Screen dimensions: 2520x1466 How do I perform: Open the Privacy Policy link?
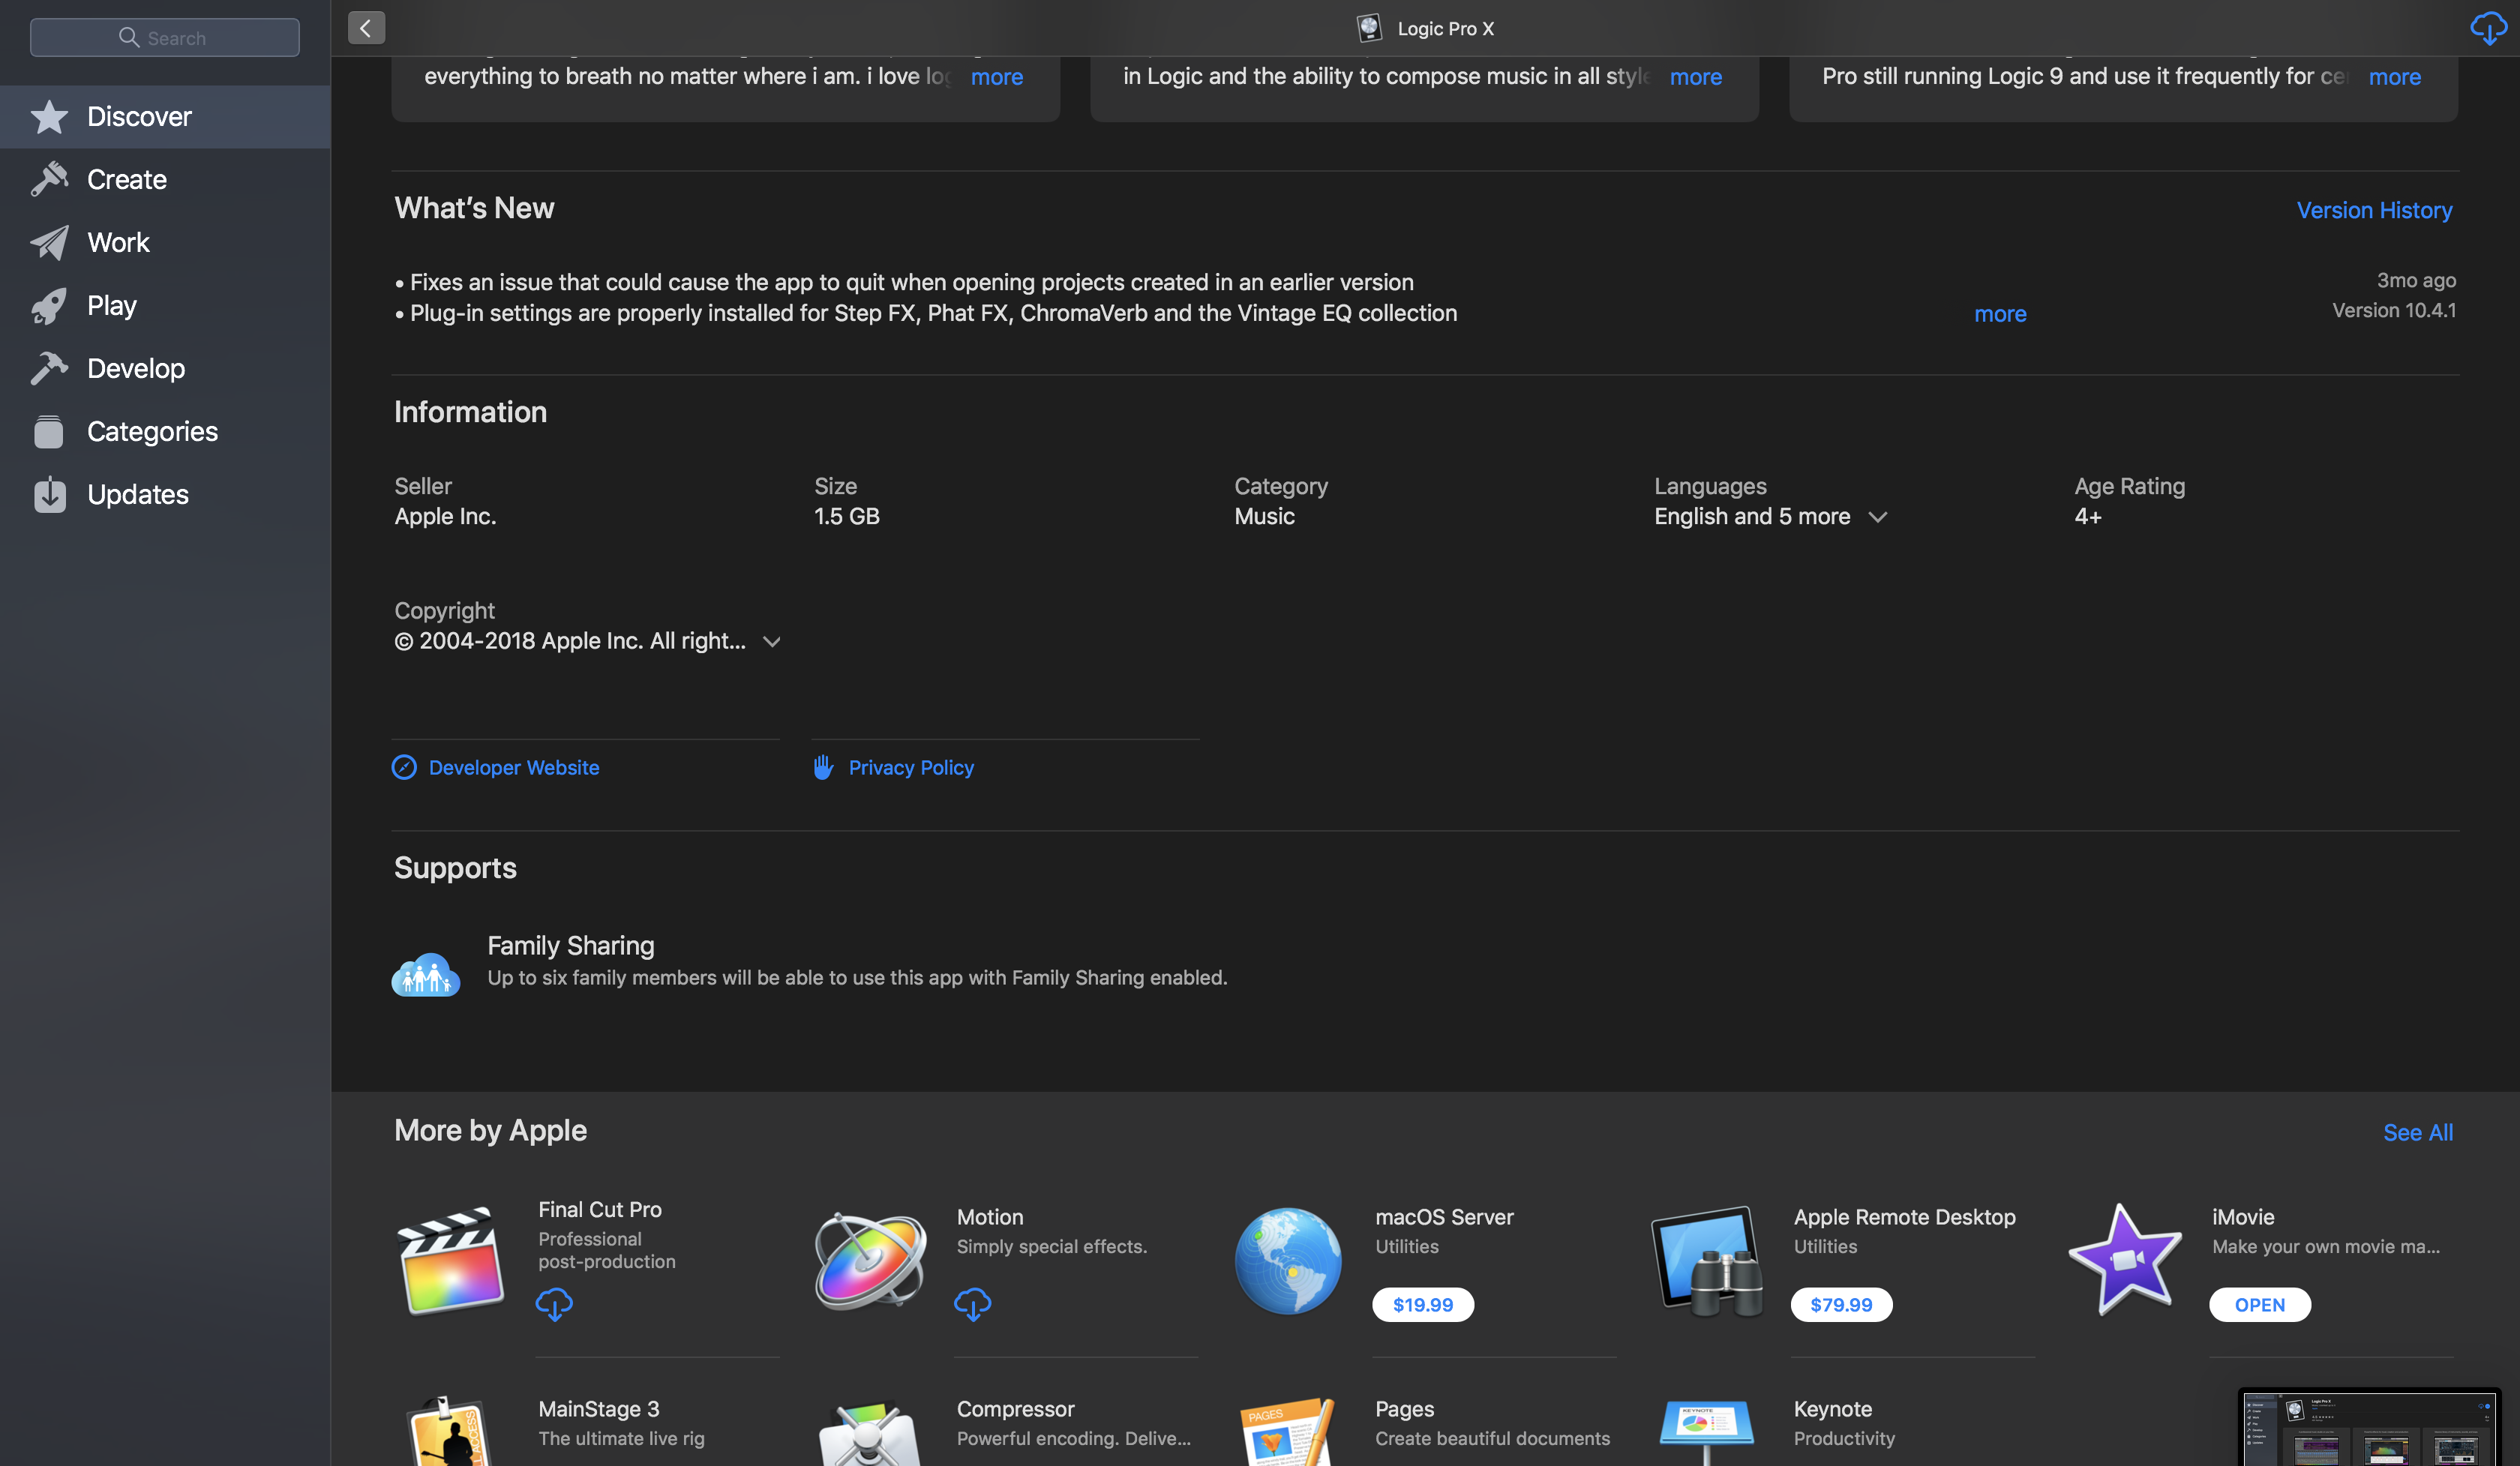click(893, 768)
